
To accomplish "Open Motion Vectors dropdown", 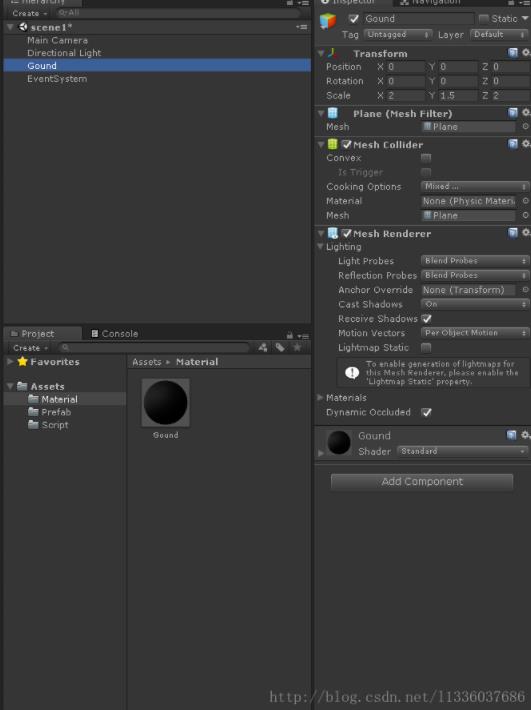I will [475, 333].
